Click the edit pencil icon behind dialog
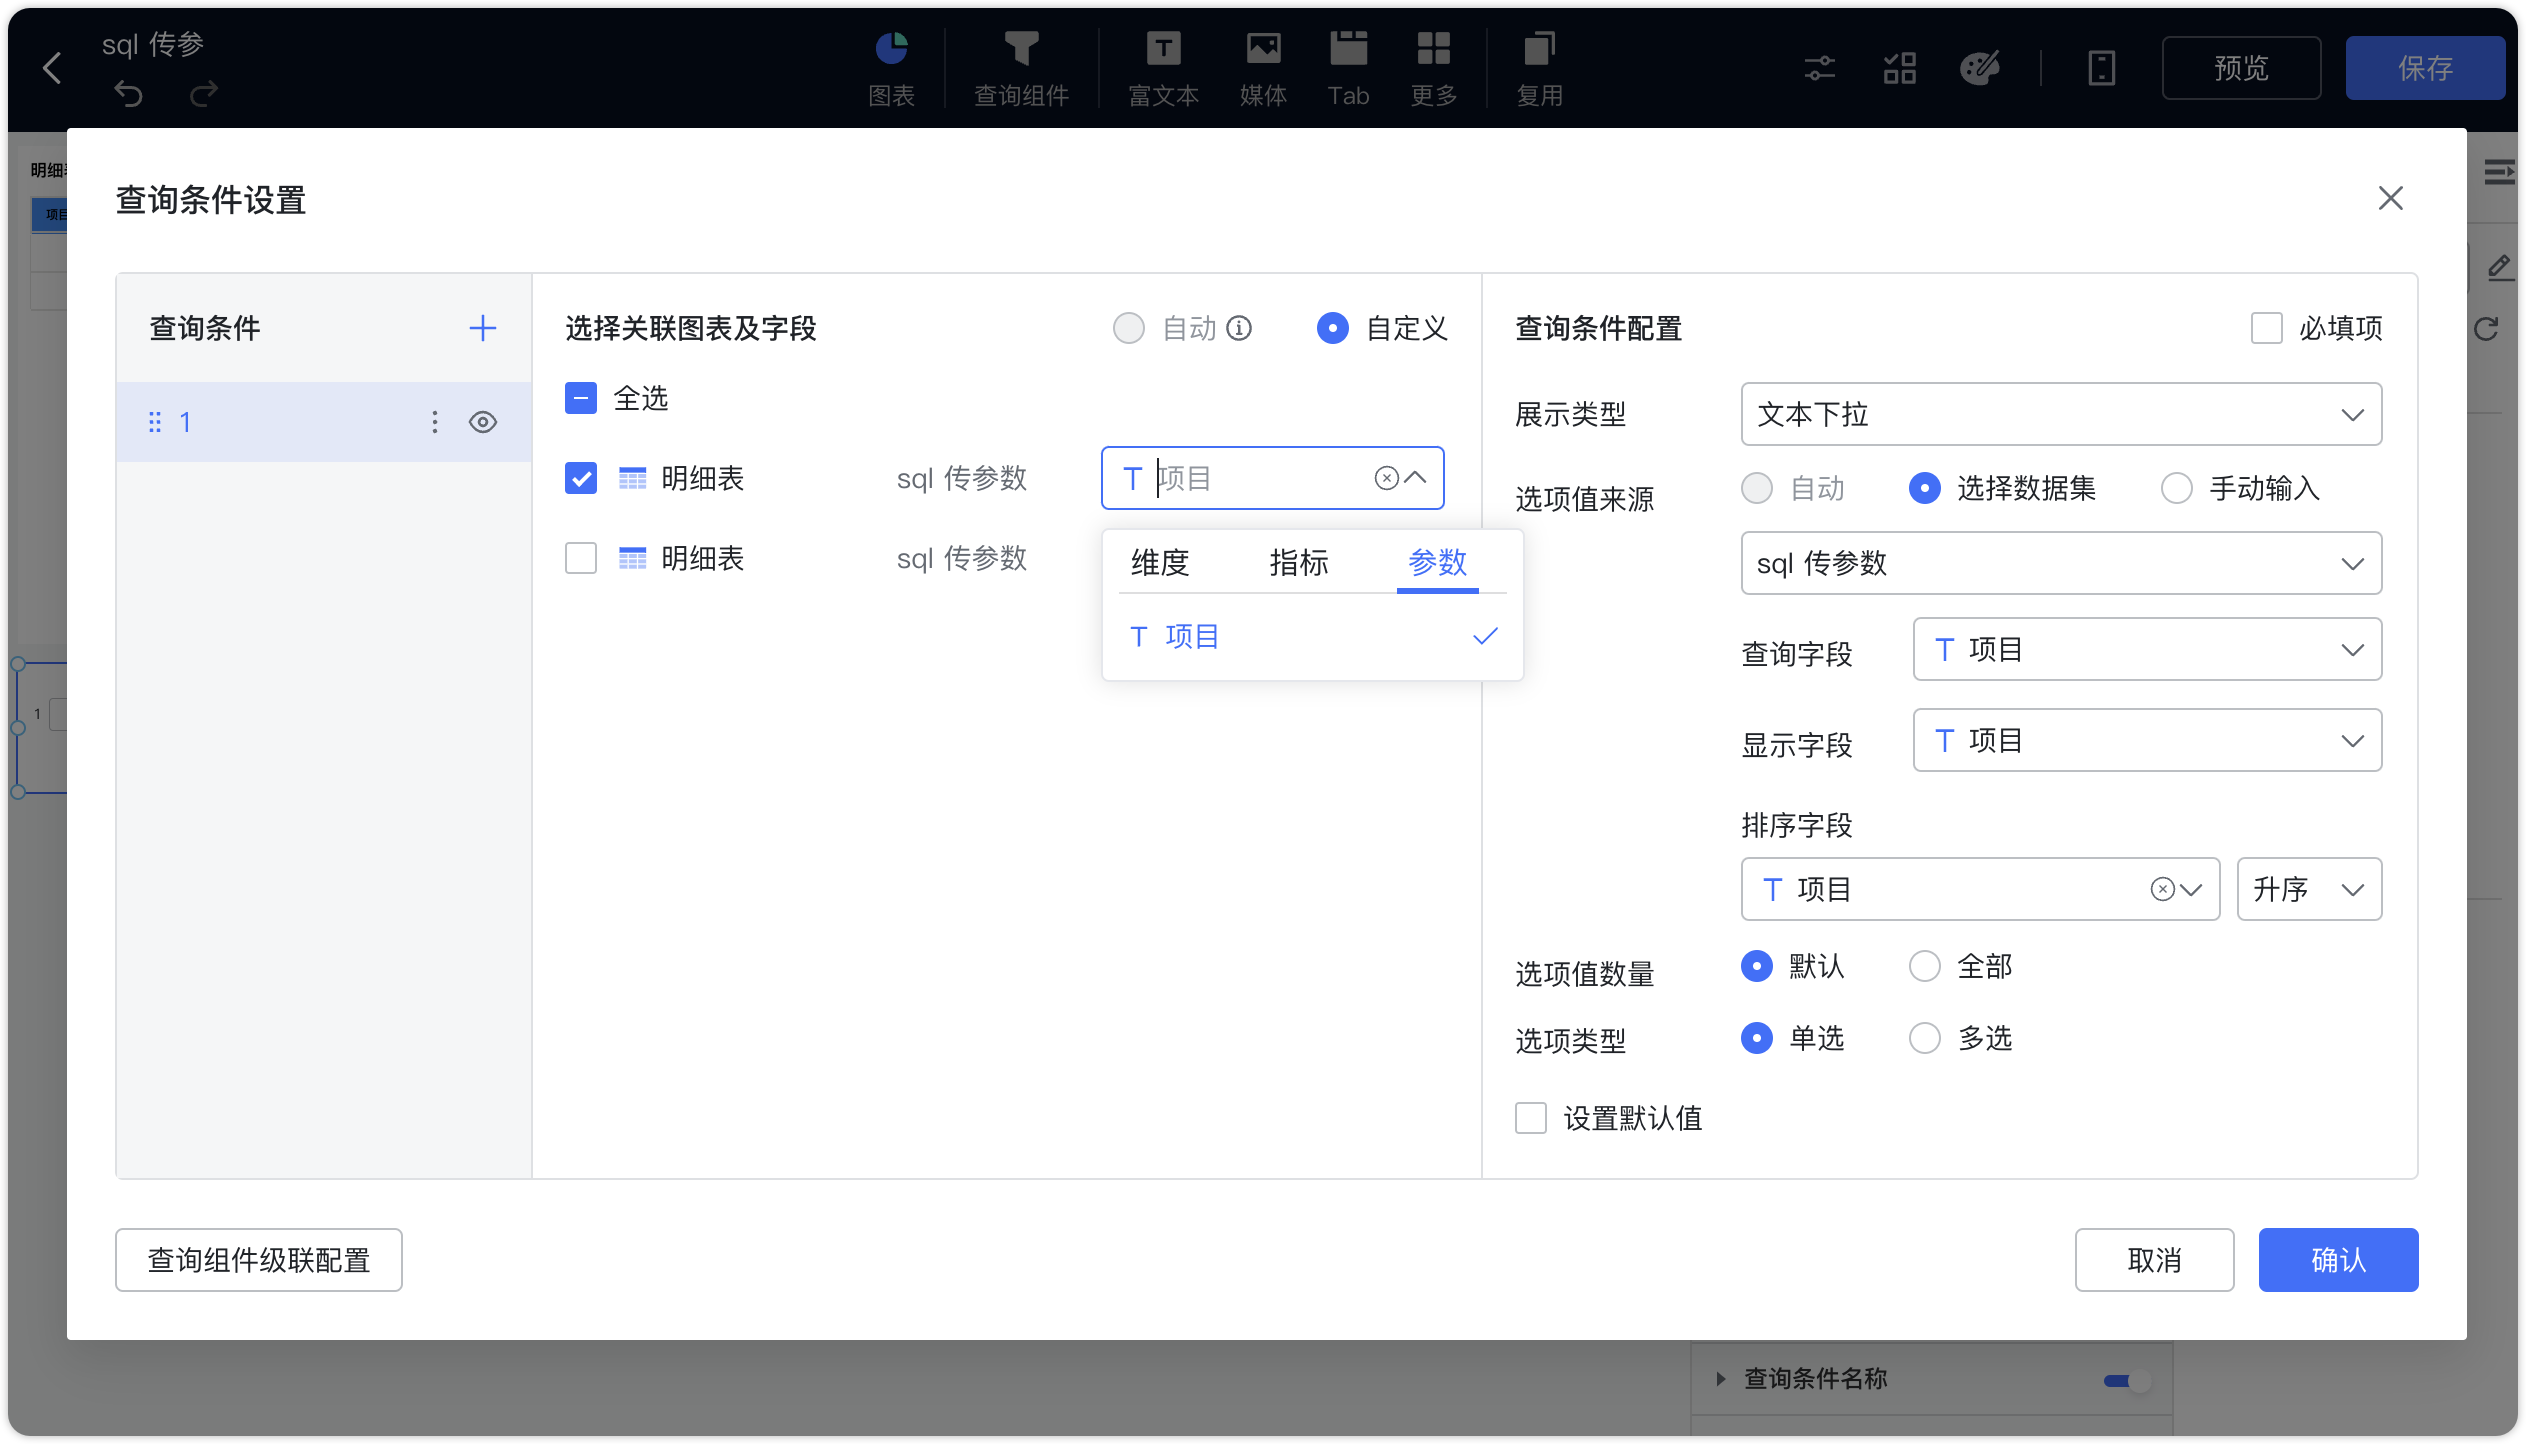The width and height of the screenshot is (2526, 1444). (2499, 267)
